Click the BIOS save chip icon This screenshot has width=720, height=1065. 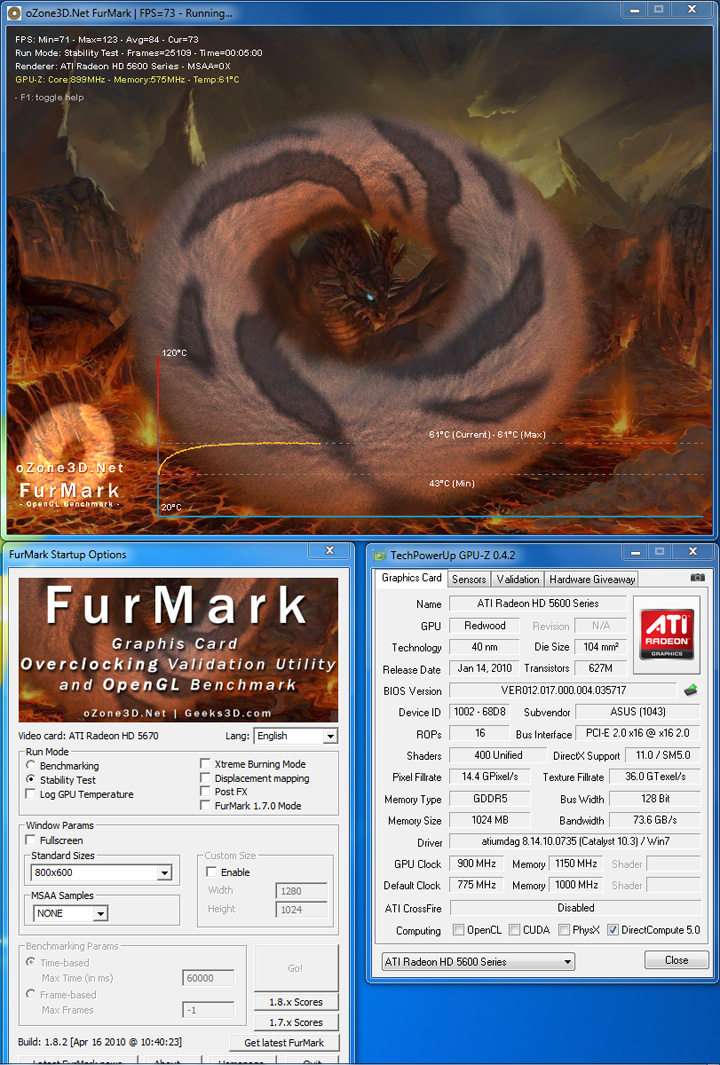[691, 691]
